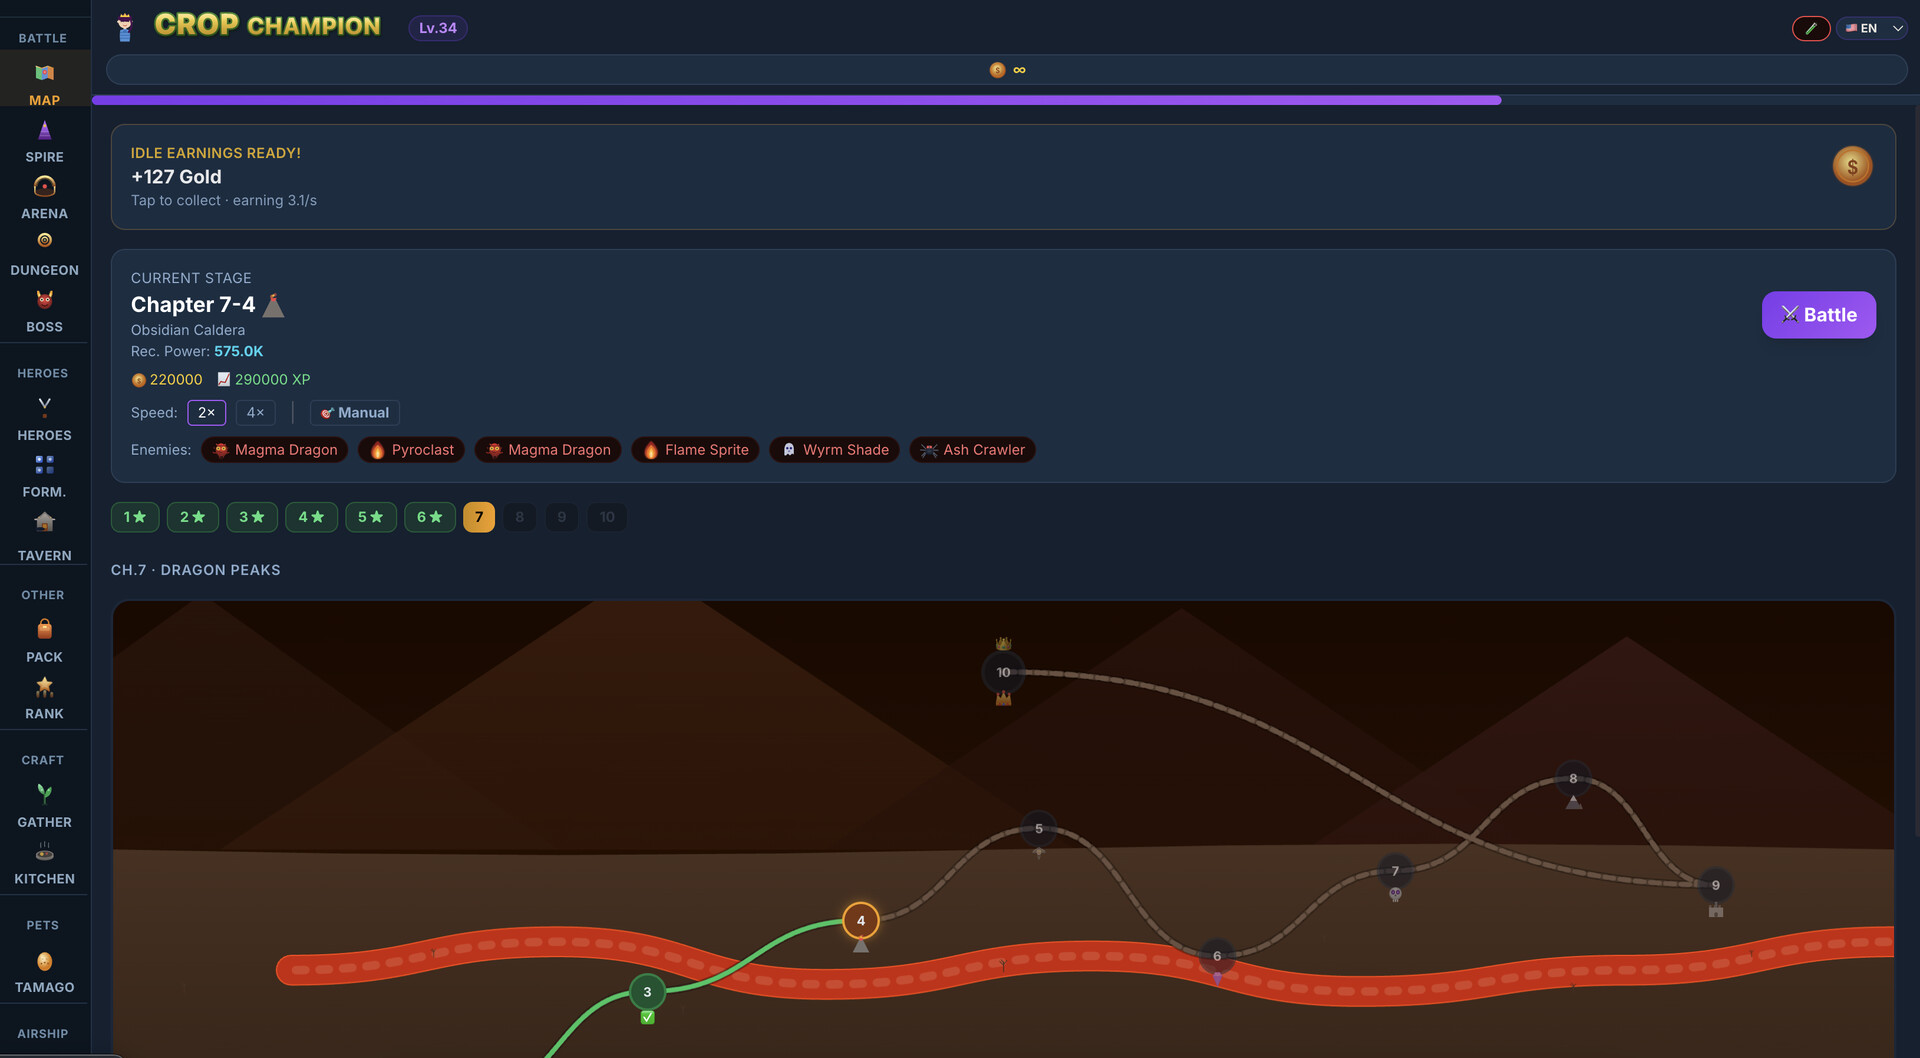Select completed stage 3 map node
Screen dimensions: 1920x1058
(647, 992)
